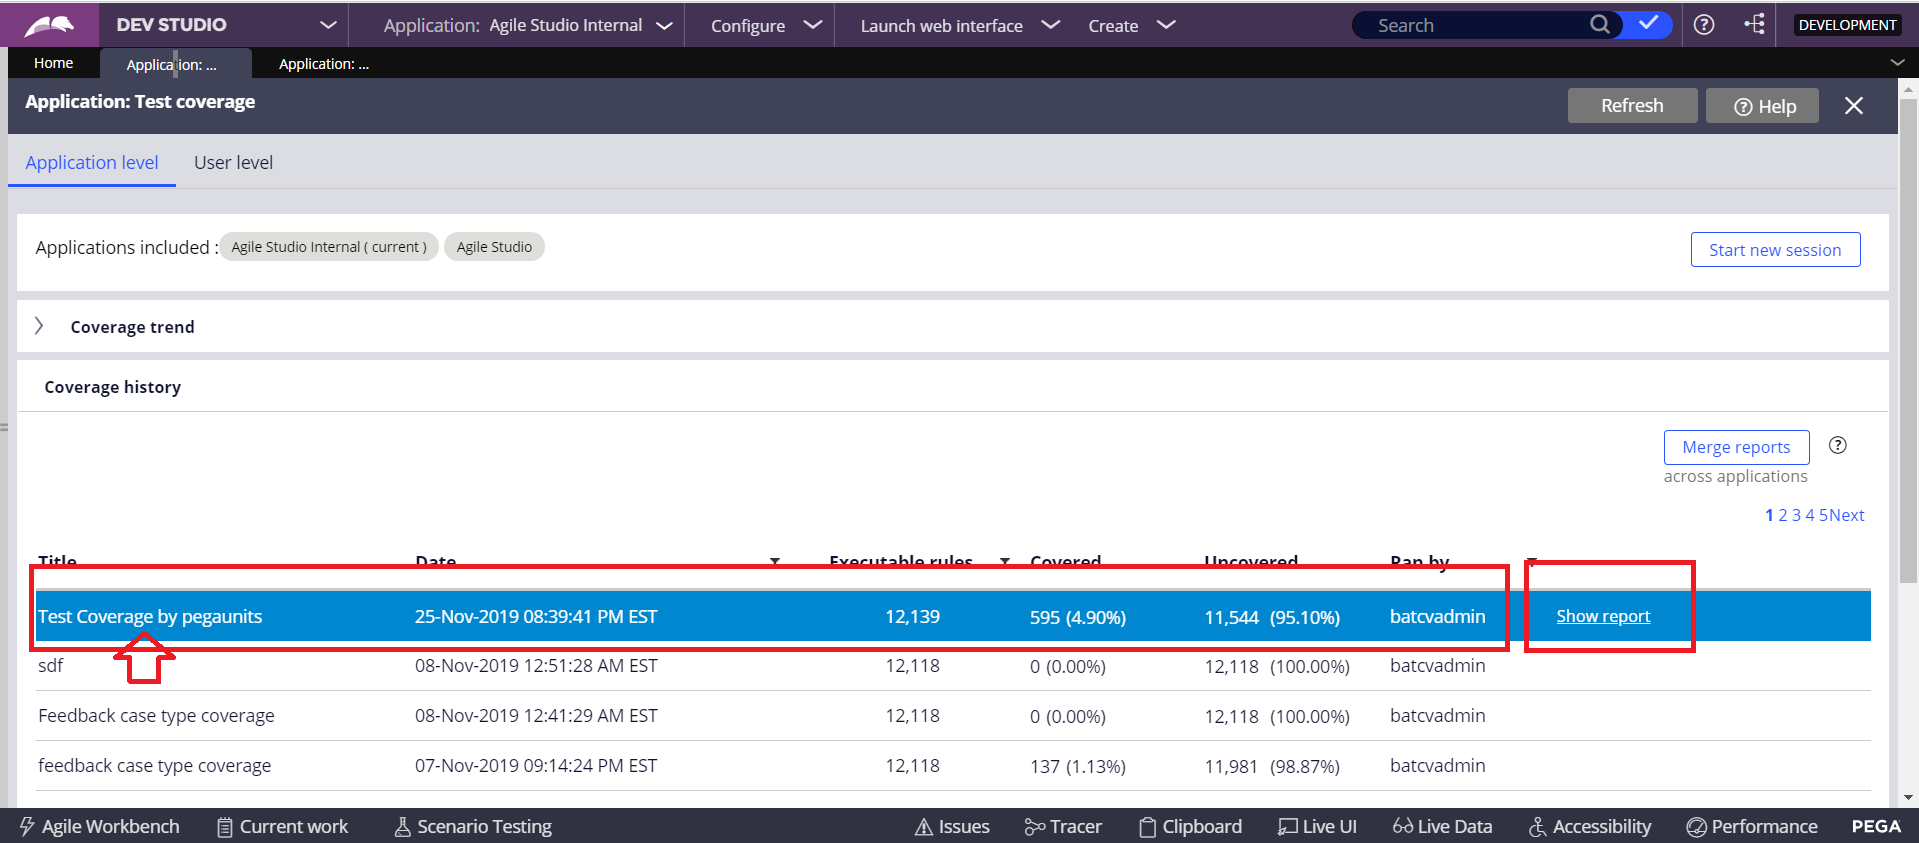Click Show report link

[1603, 616]
